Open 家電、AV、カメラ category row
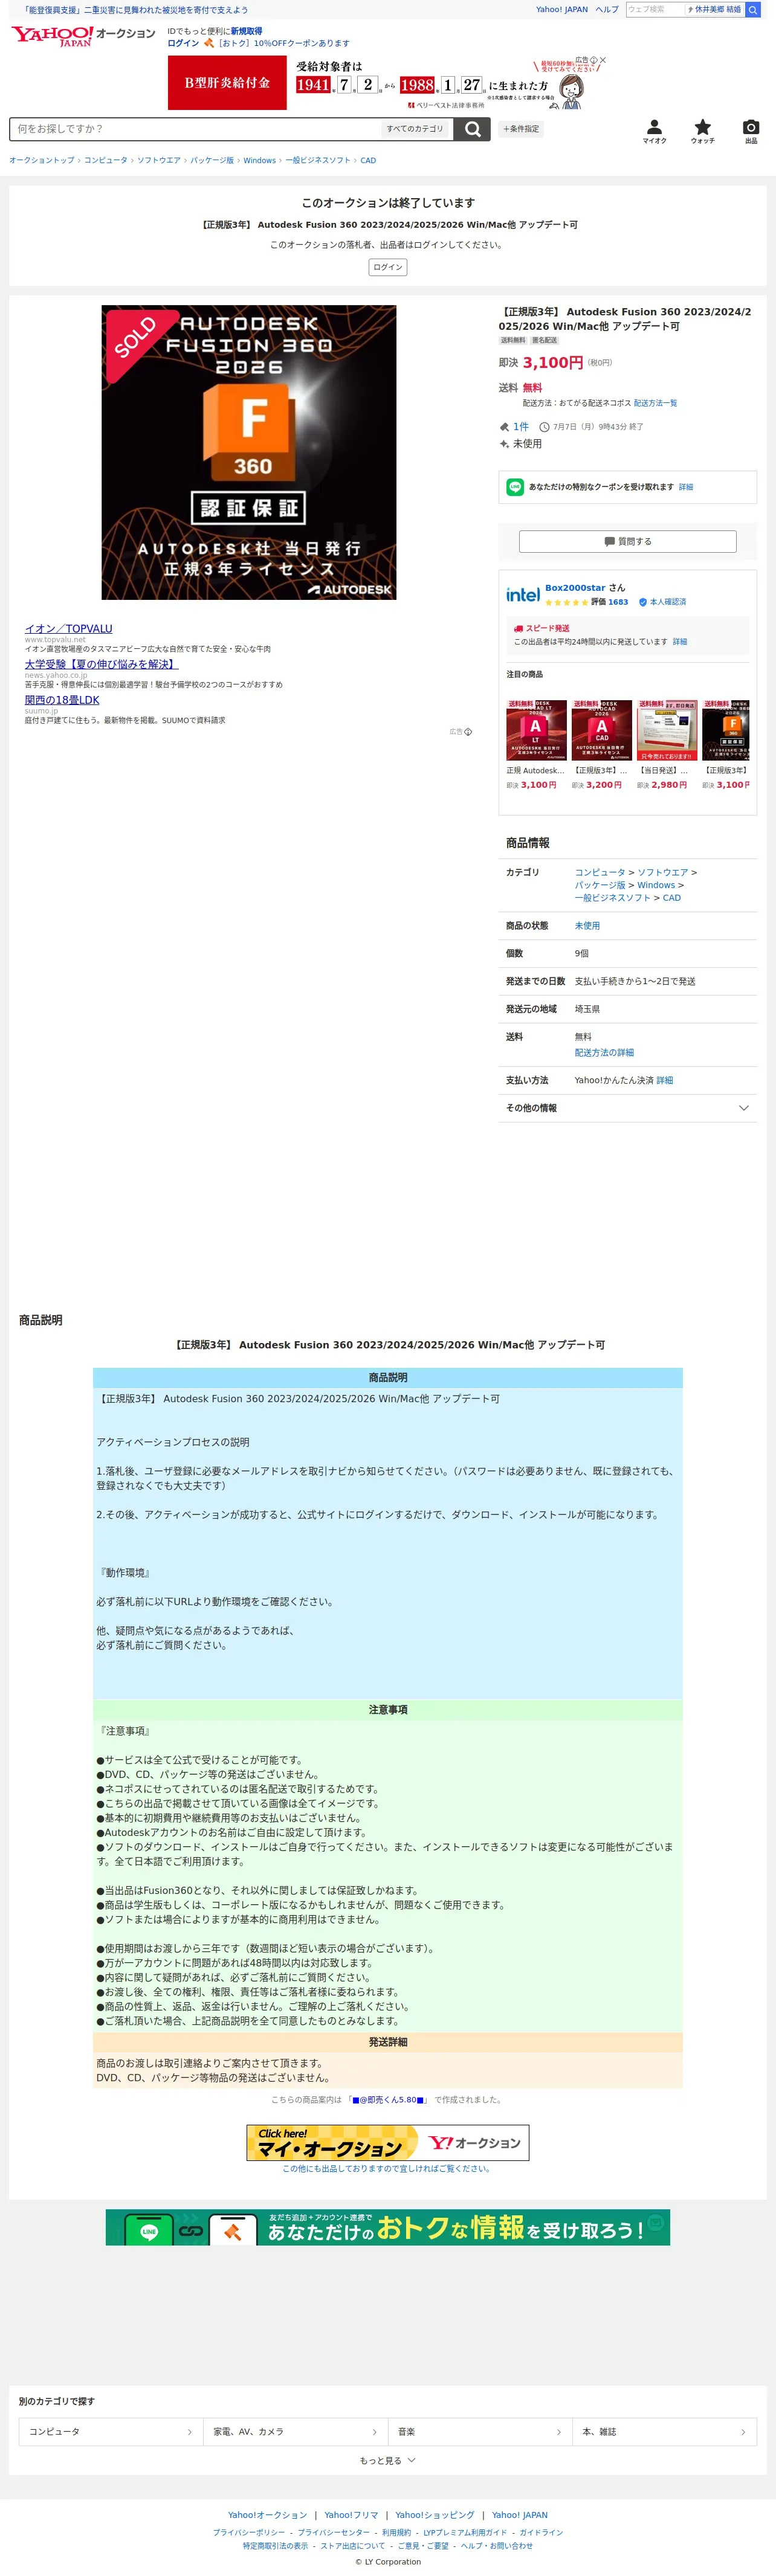Image resolution: width=776 pixels, height=2576 pixels. pos(295,2432)
